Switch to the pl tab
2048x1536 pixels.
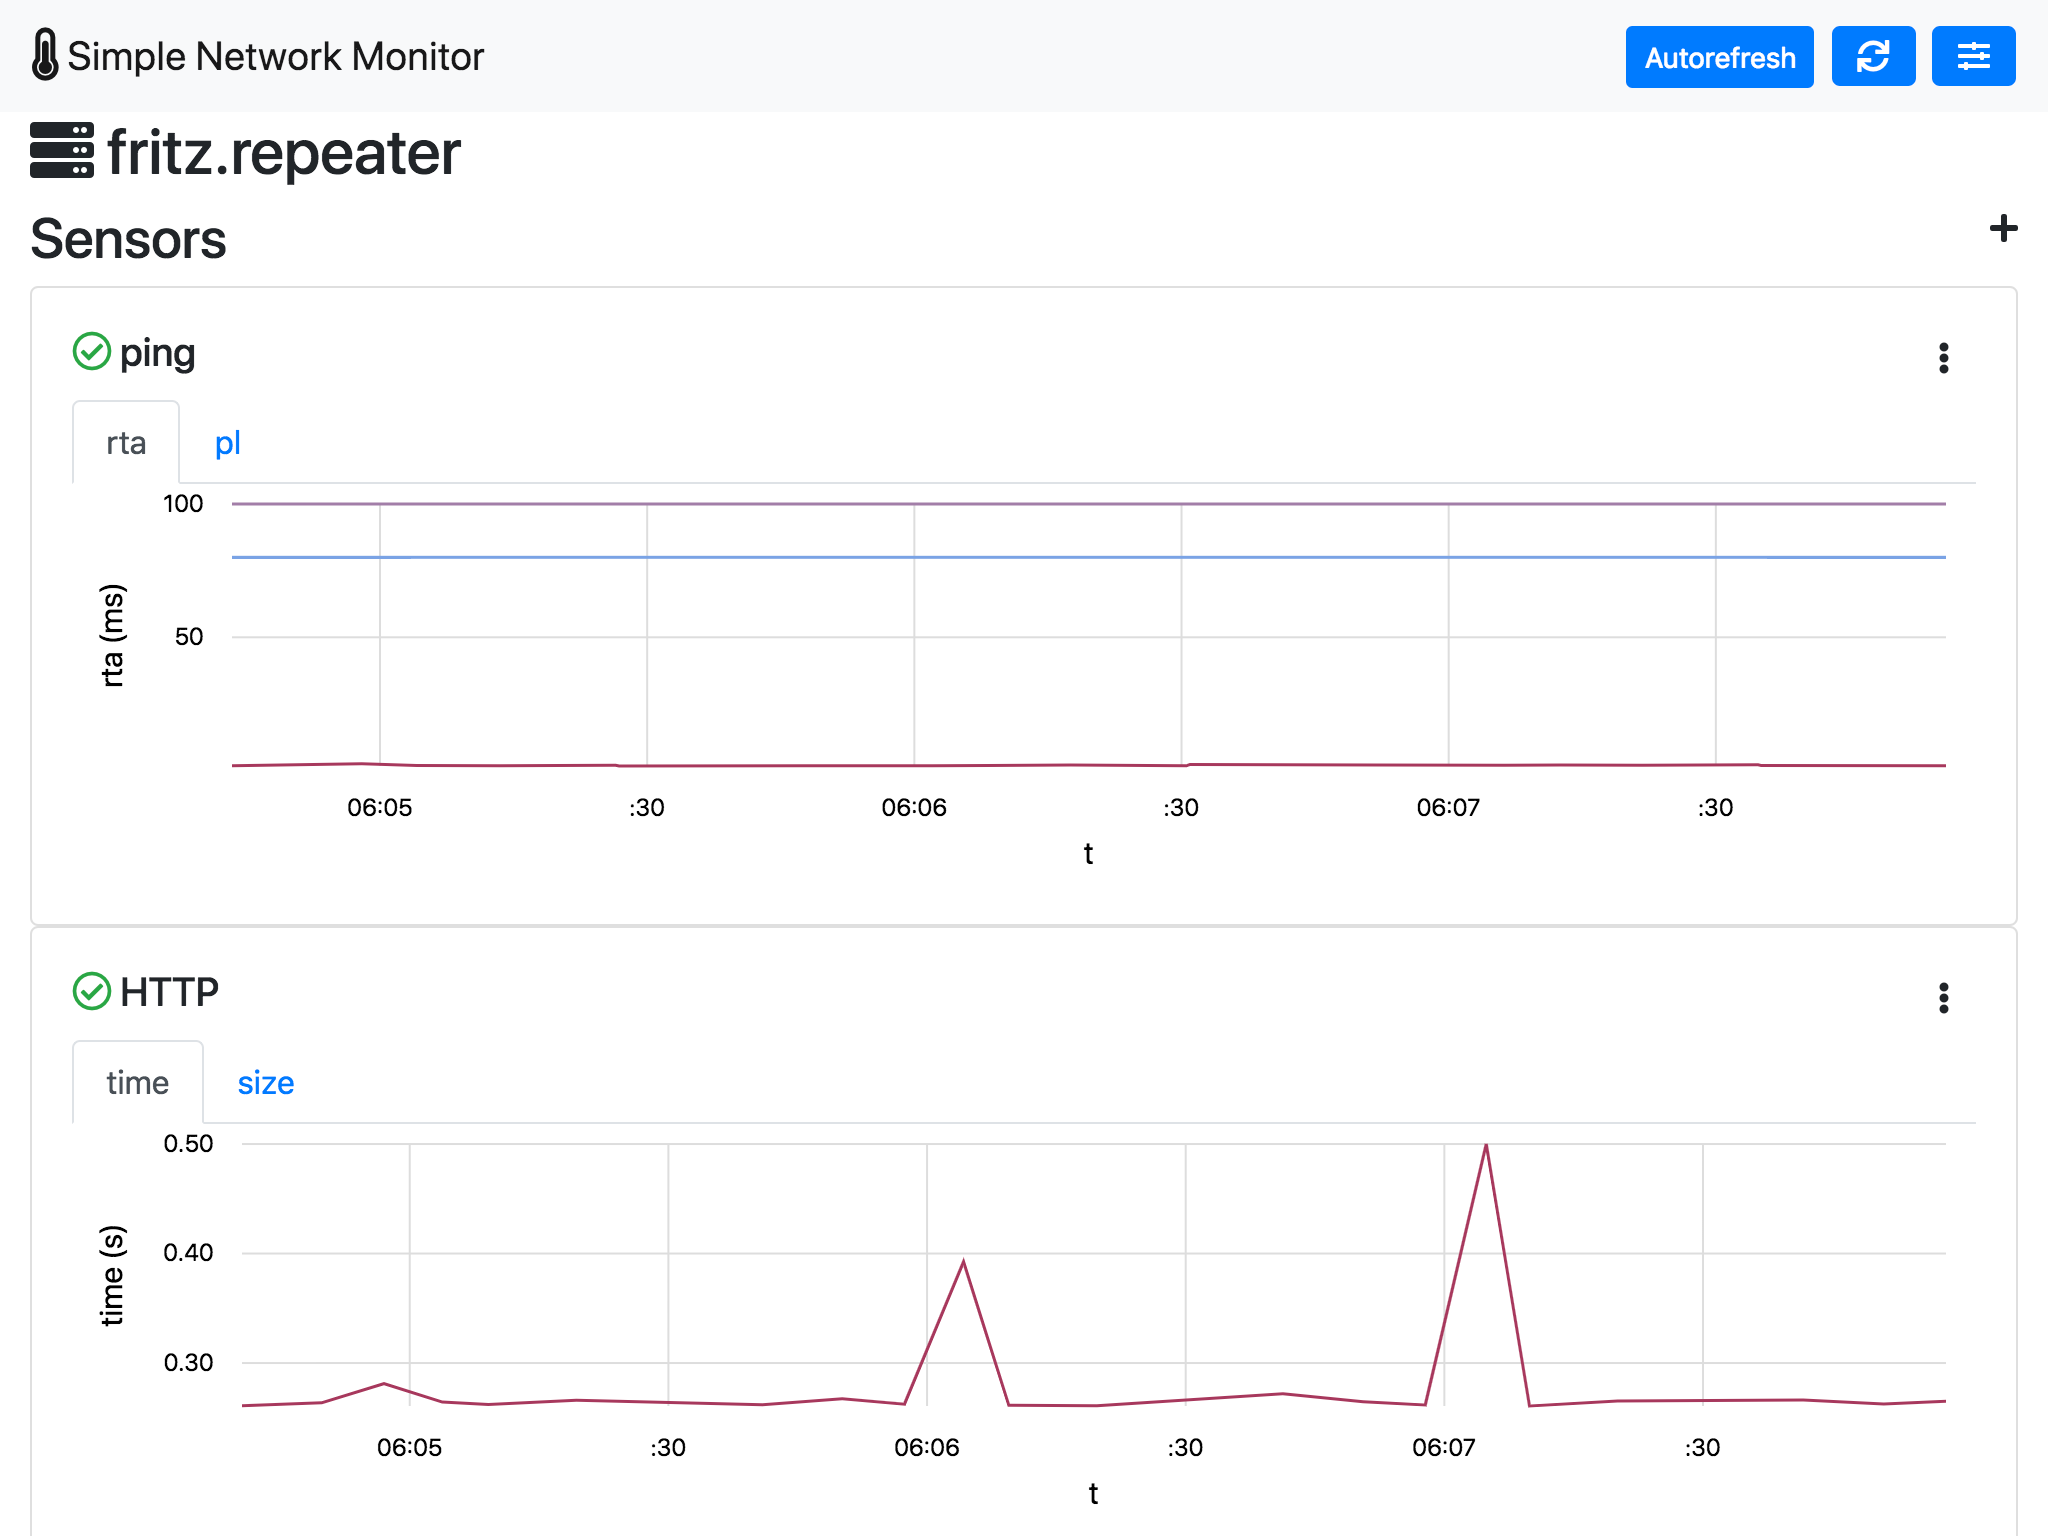pyautogui.click(x=227, y=443)
